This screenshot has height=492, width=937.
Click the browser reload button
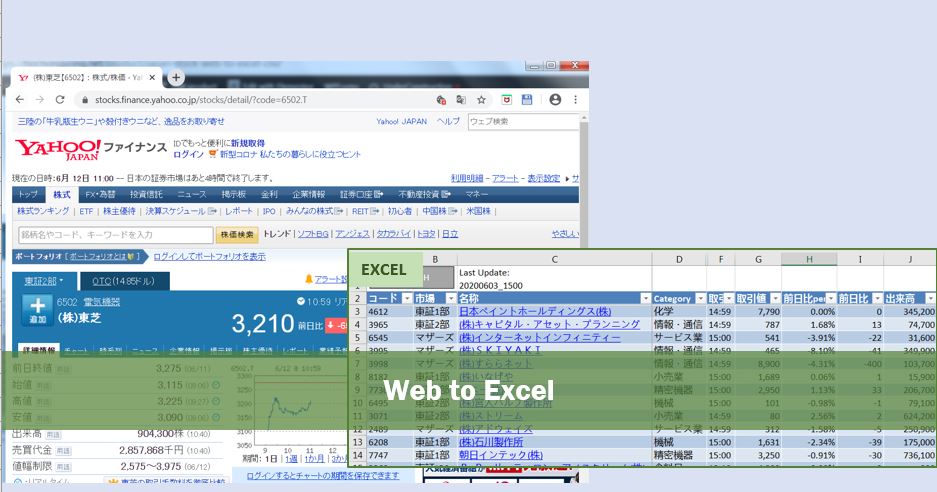60,100
